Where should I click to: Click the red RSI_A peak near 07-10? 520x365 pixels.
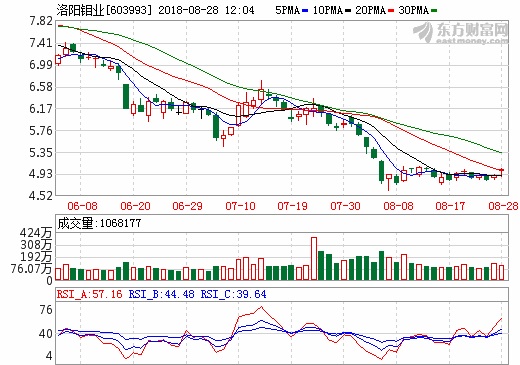coord(261,307)
